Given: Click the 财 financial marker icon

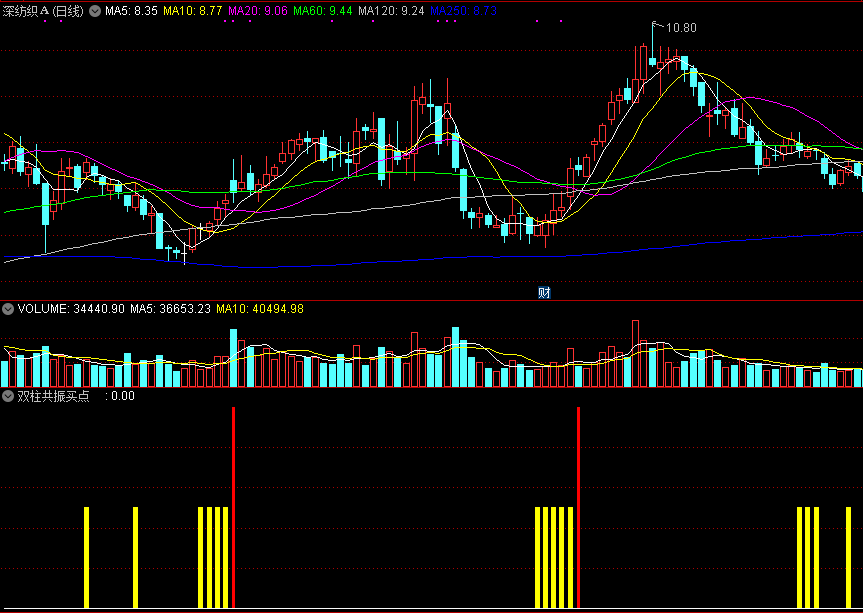Looking at the screenshot, I should [544, 293].
